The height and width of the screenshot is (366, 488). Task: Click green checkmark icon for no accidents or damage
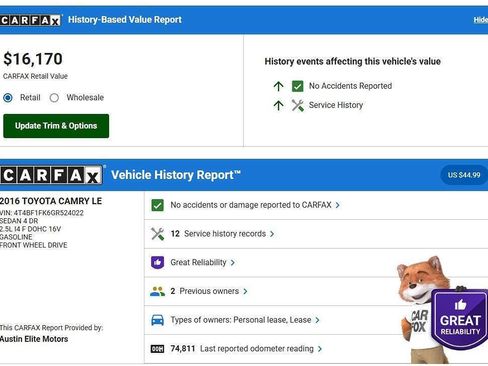click(157, 205)
